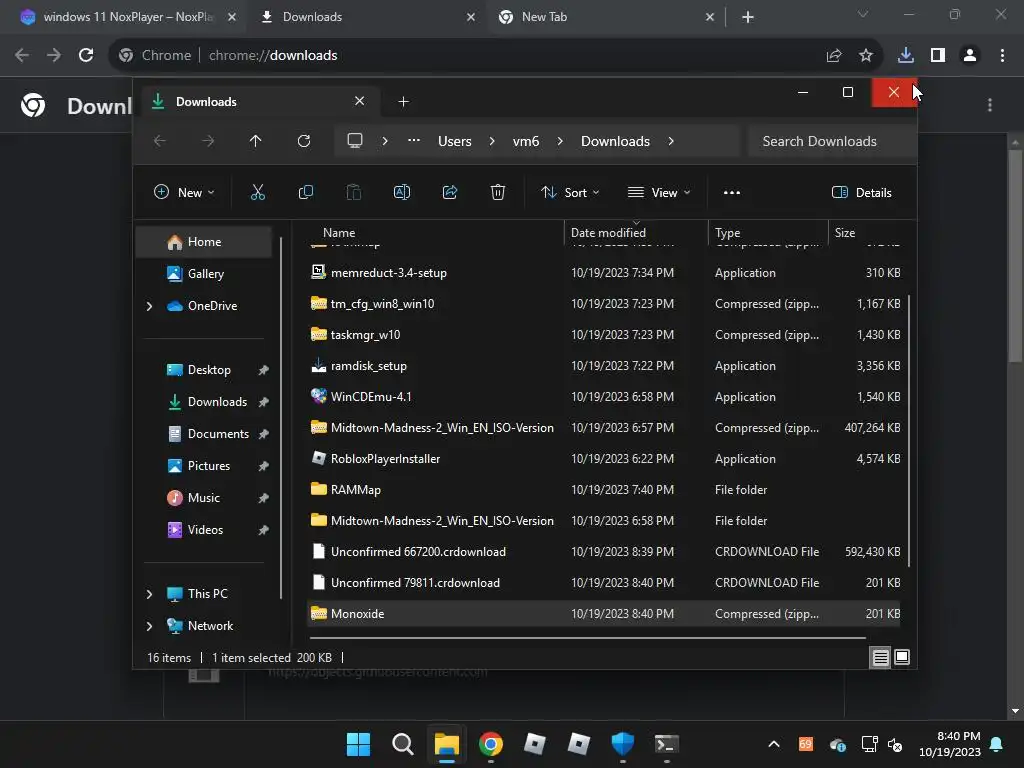Expand OneDrive in navigation pane
Image resolution: width=1024 pixels, height=768 pixels.
(149, 306)
